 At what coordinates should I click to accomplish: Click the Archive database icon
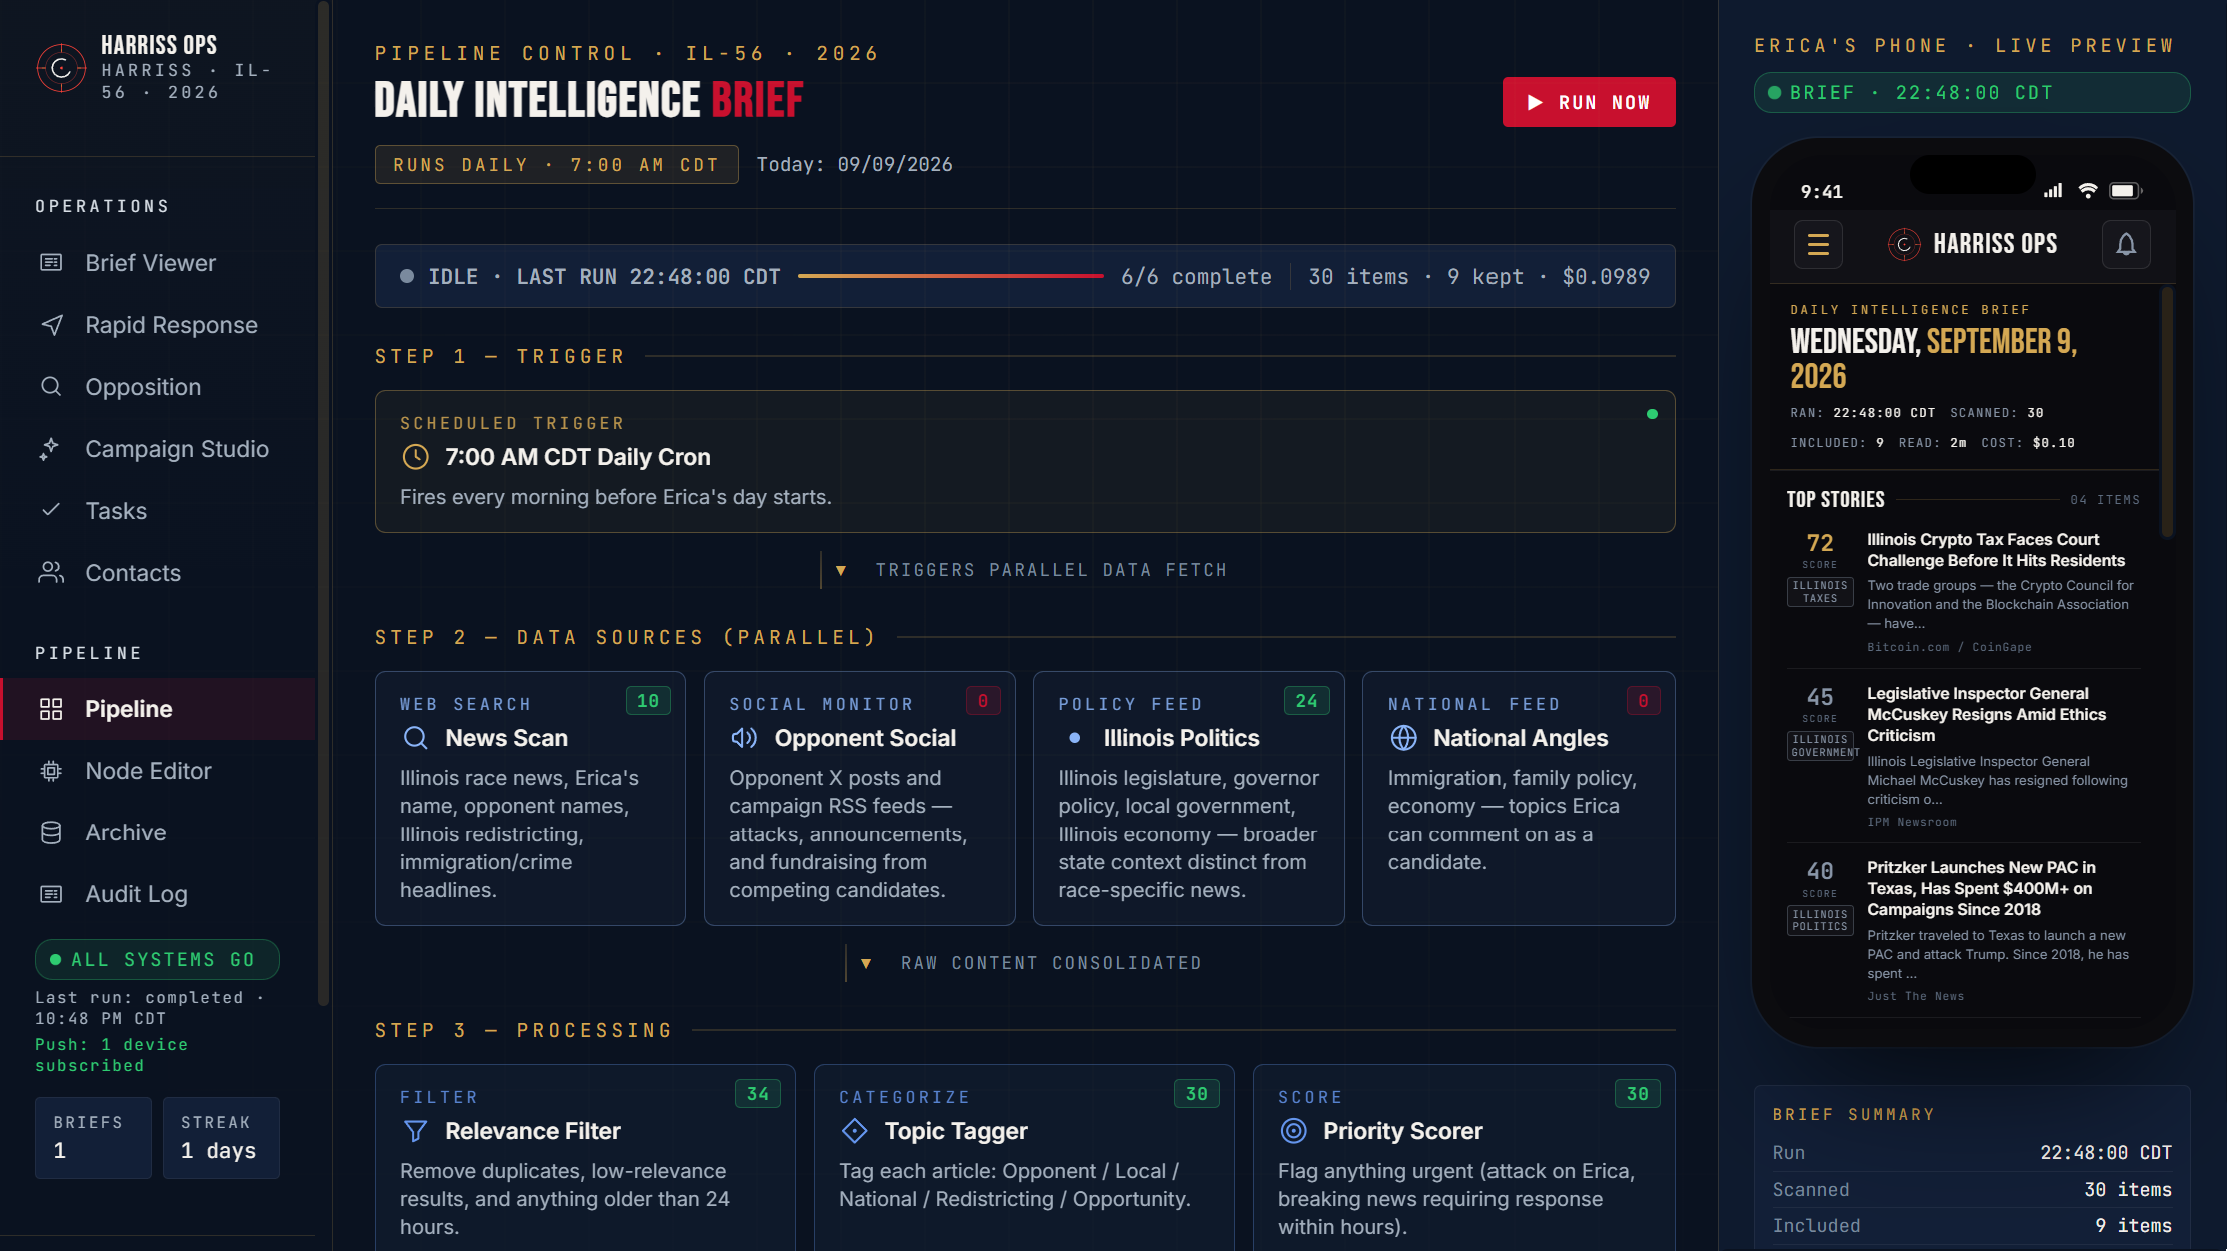pos(51,833)
